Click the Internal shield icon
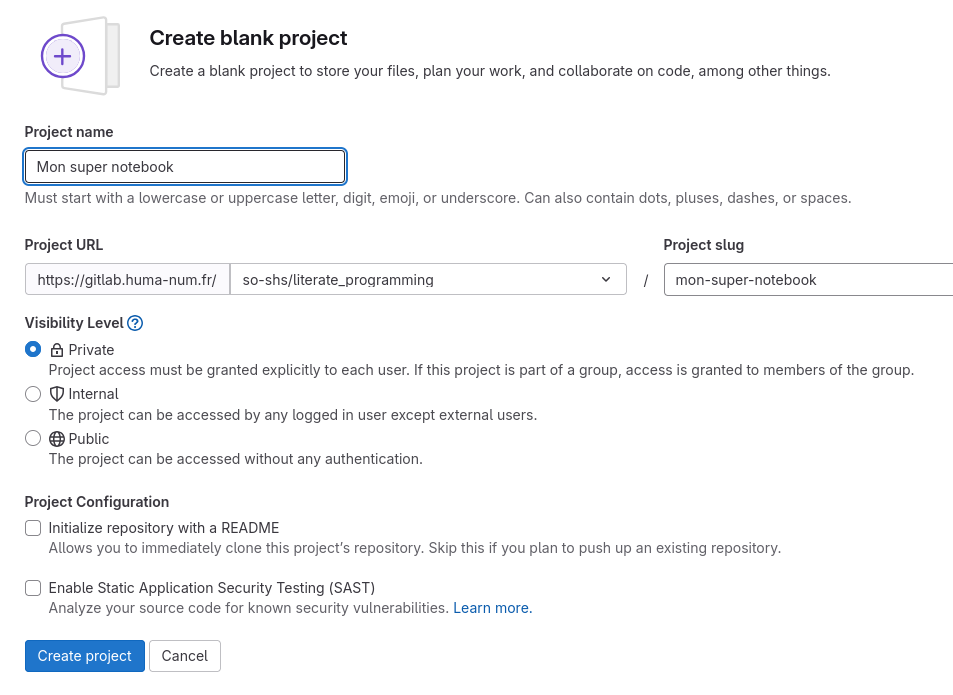The width and height of the screenshot is (953, 695). point(57,394)
